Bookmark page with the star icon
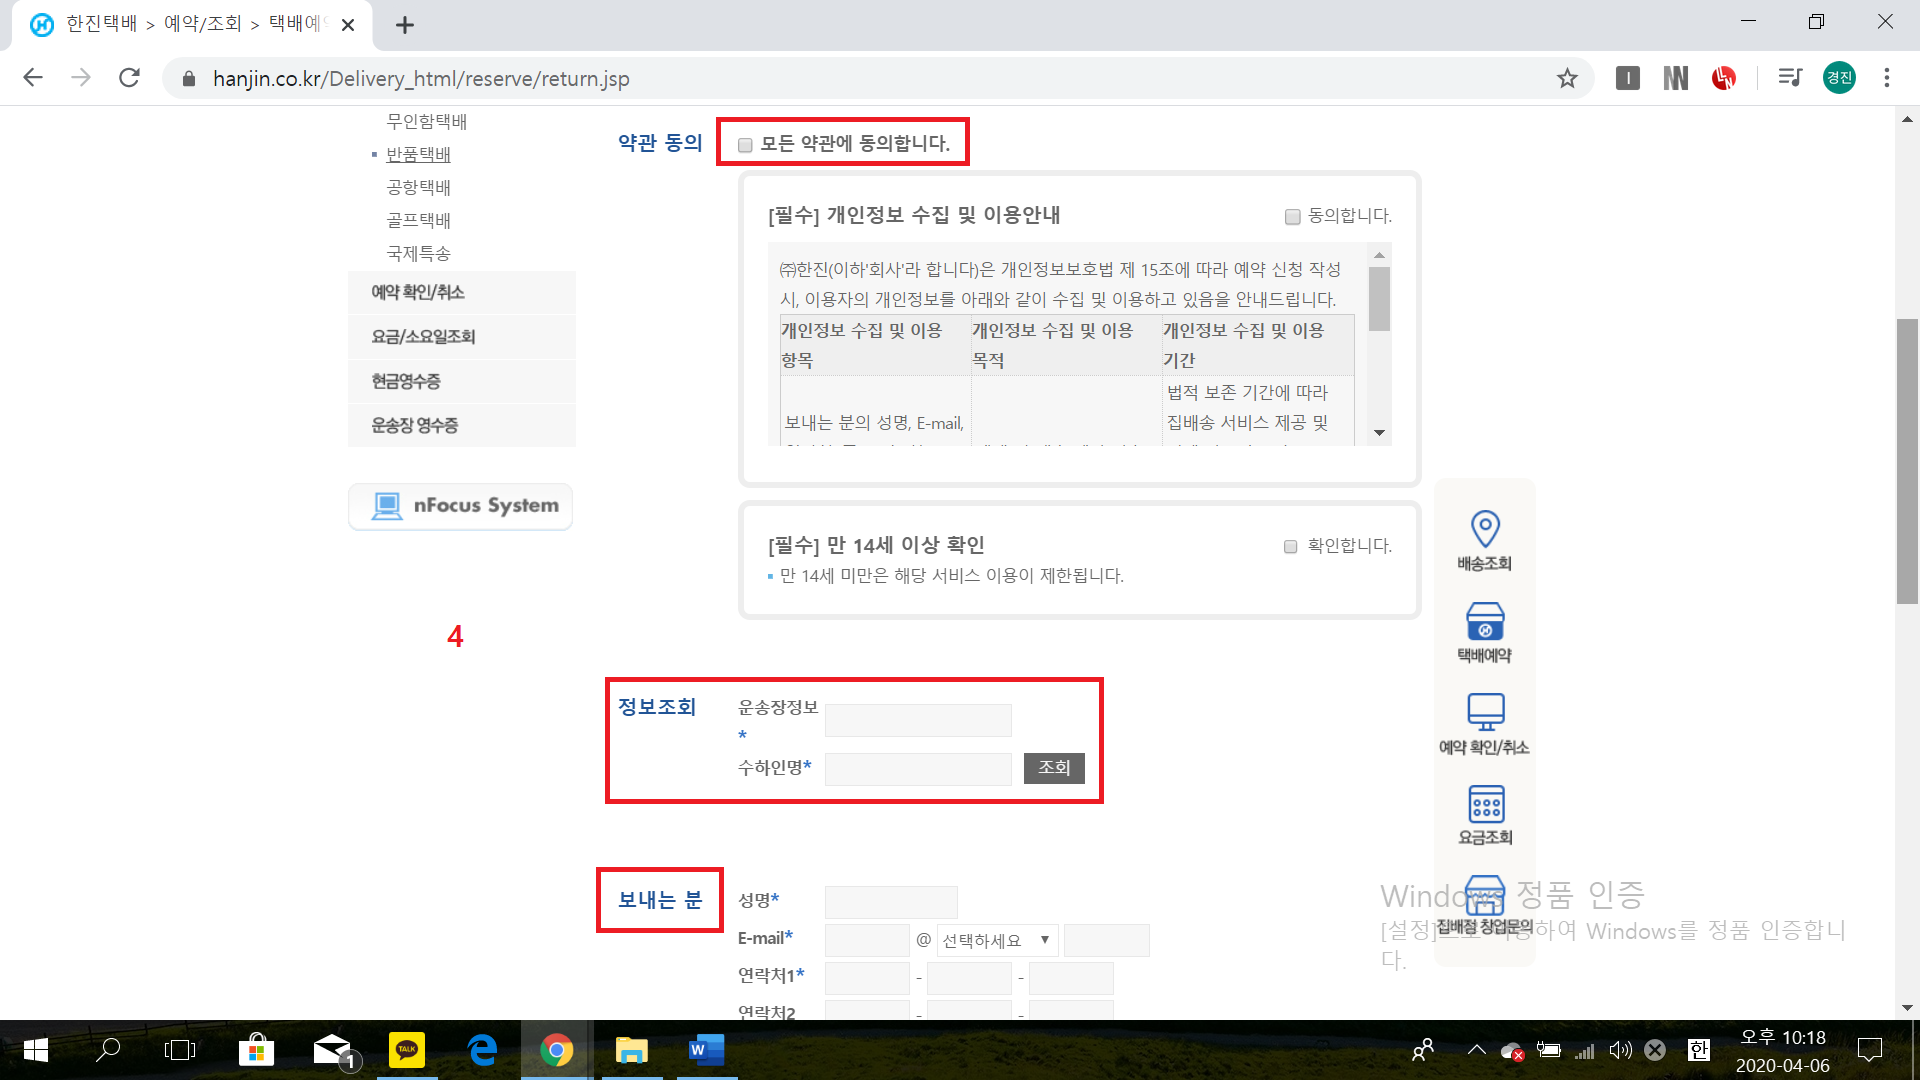This screenshot has width=1920, height=1080. [x=1567, y=78]
